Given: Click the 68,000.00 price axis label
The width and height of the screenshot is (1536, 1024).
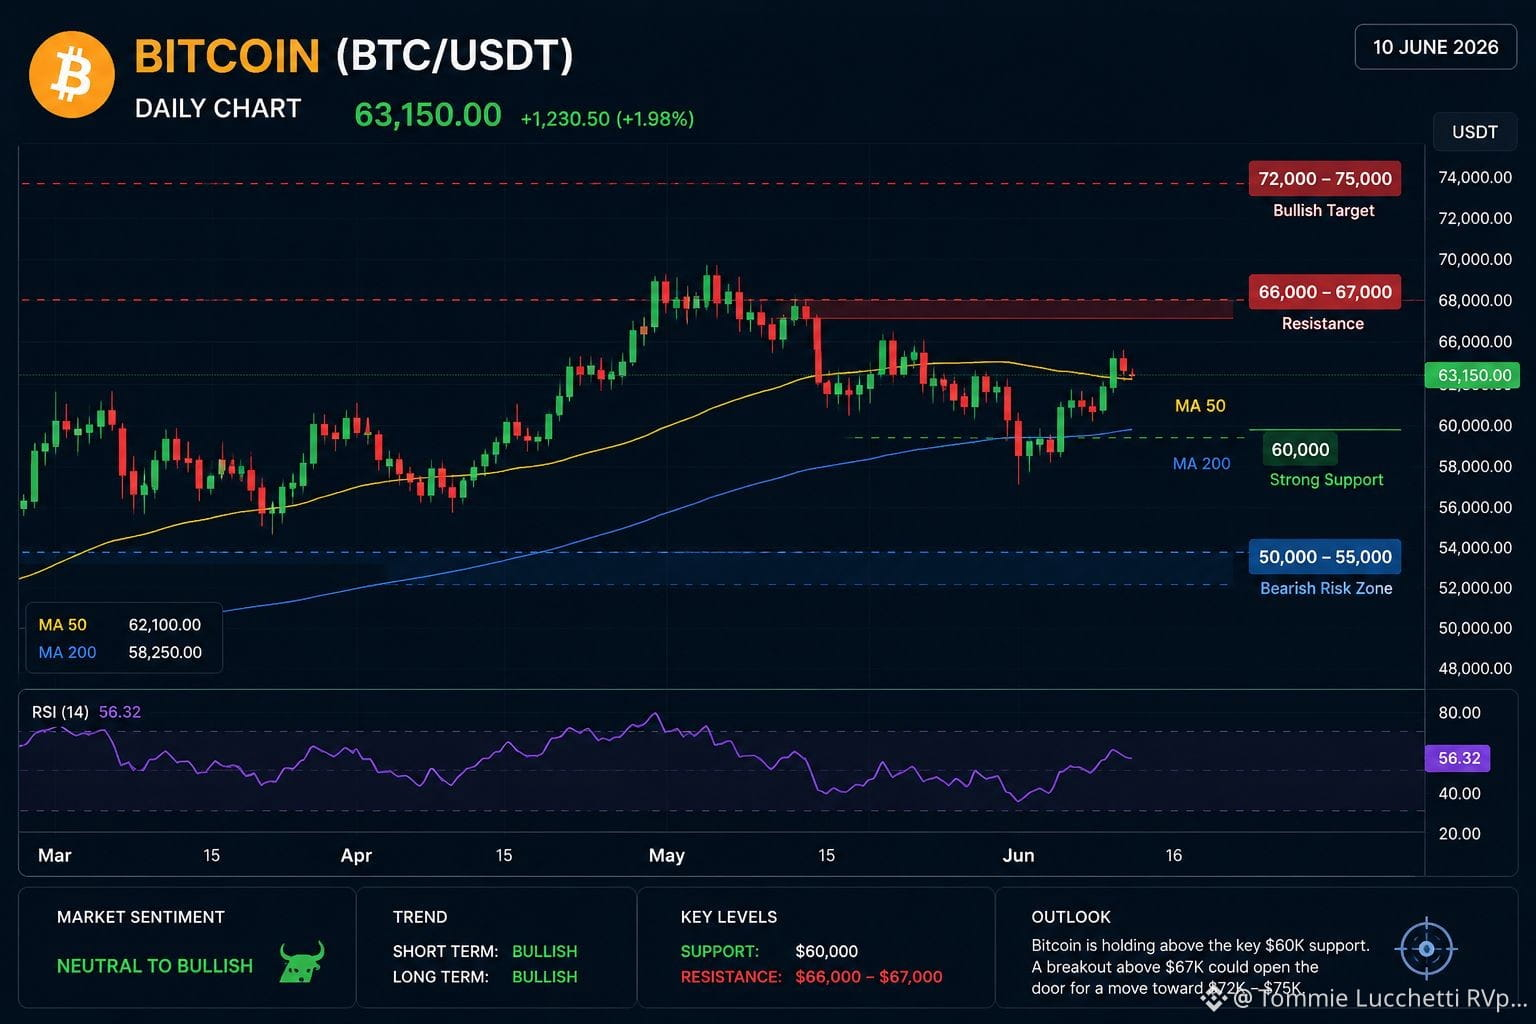Looking at the screenshot, I should [x=1475, y=300].
